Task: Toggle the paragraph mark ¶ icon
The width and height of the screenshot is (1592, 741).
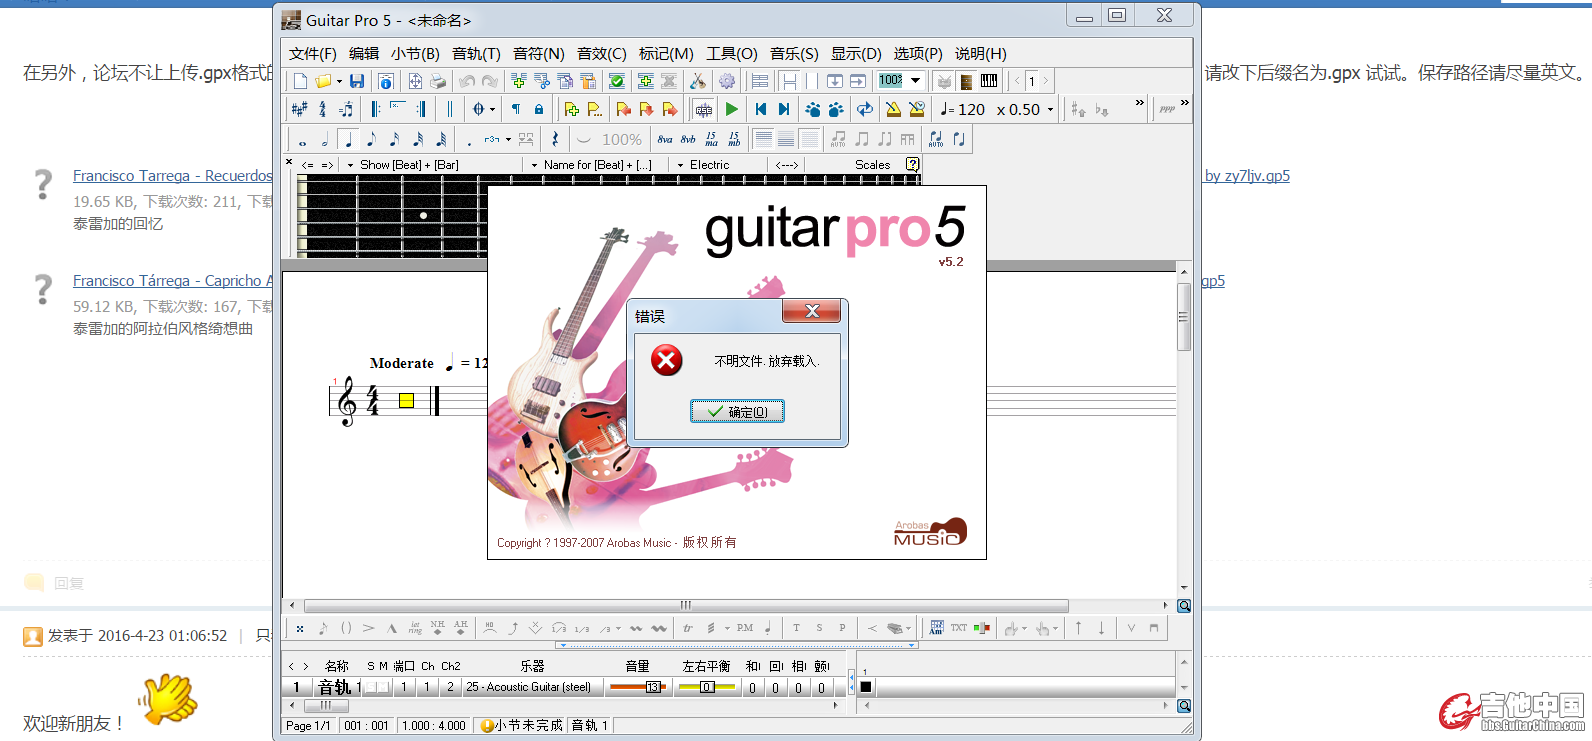Action: click(x=516, y=109)
